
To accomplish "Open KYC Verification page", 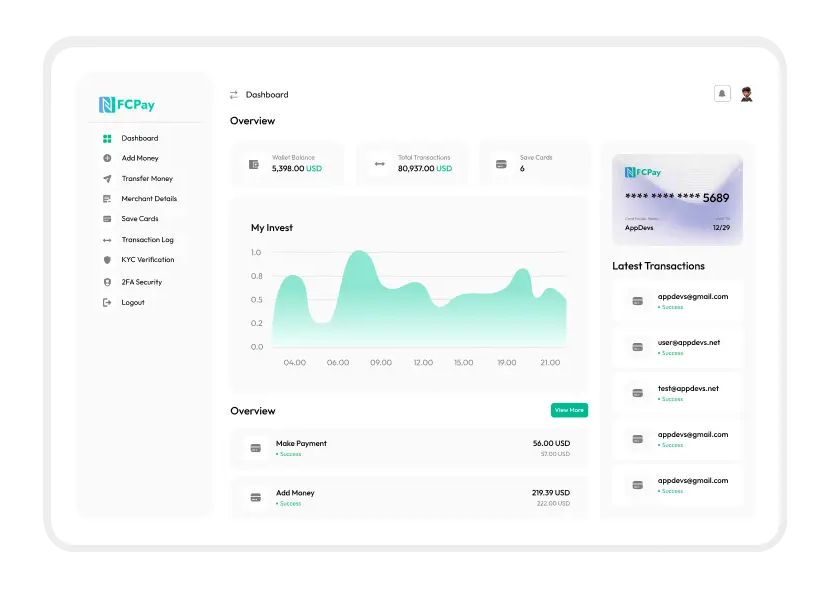I will tap(147, 260).
